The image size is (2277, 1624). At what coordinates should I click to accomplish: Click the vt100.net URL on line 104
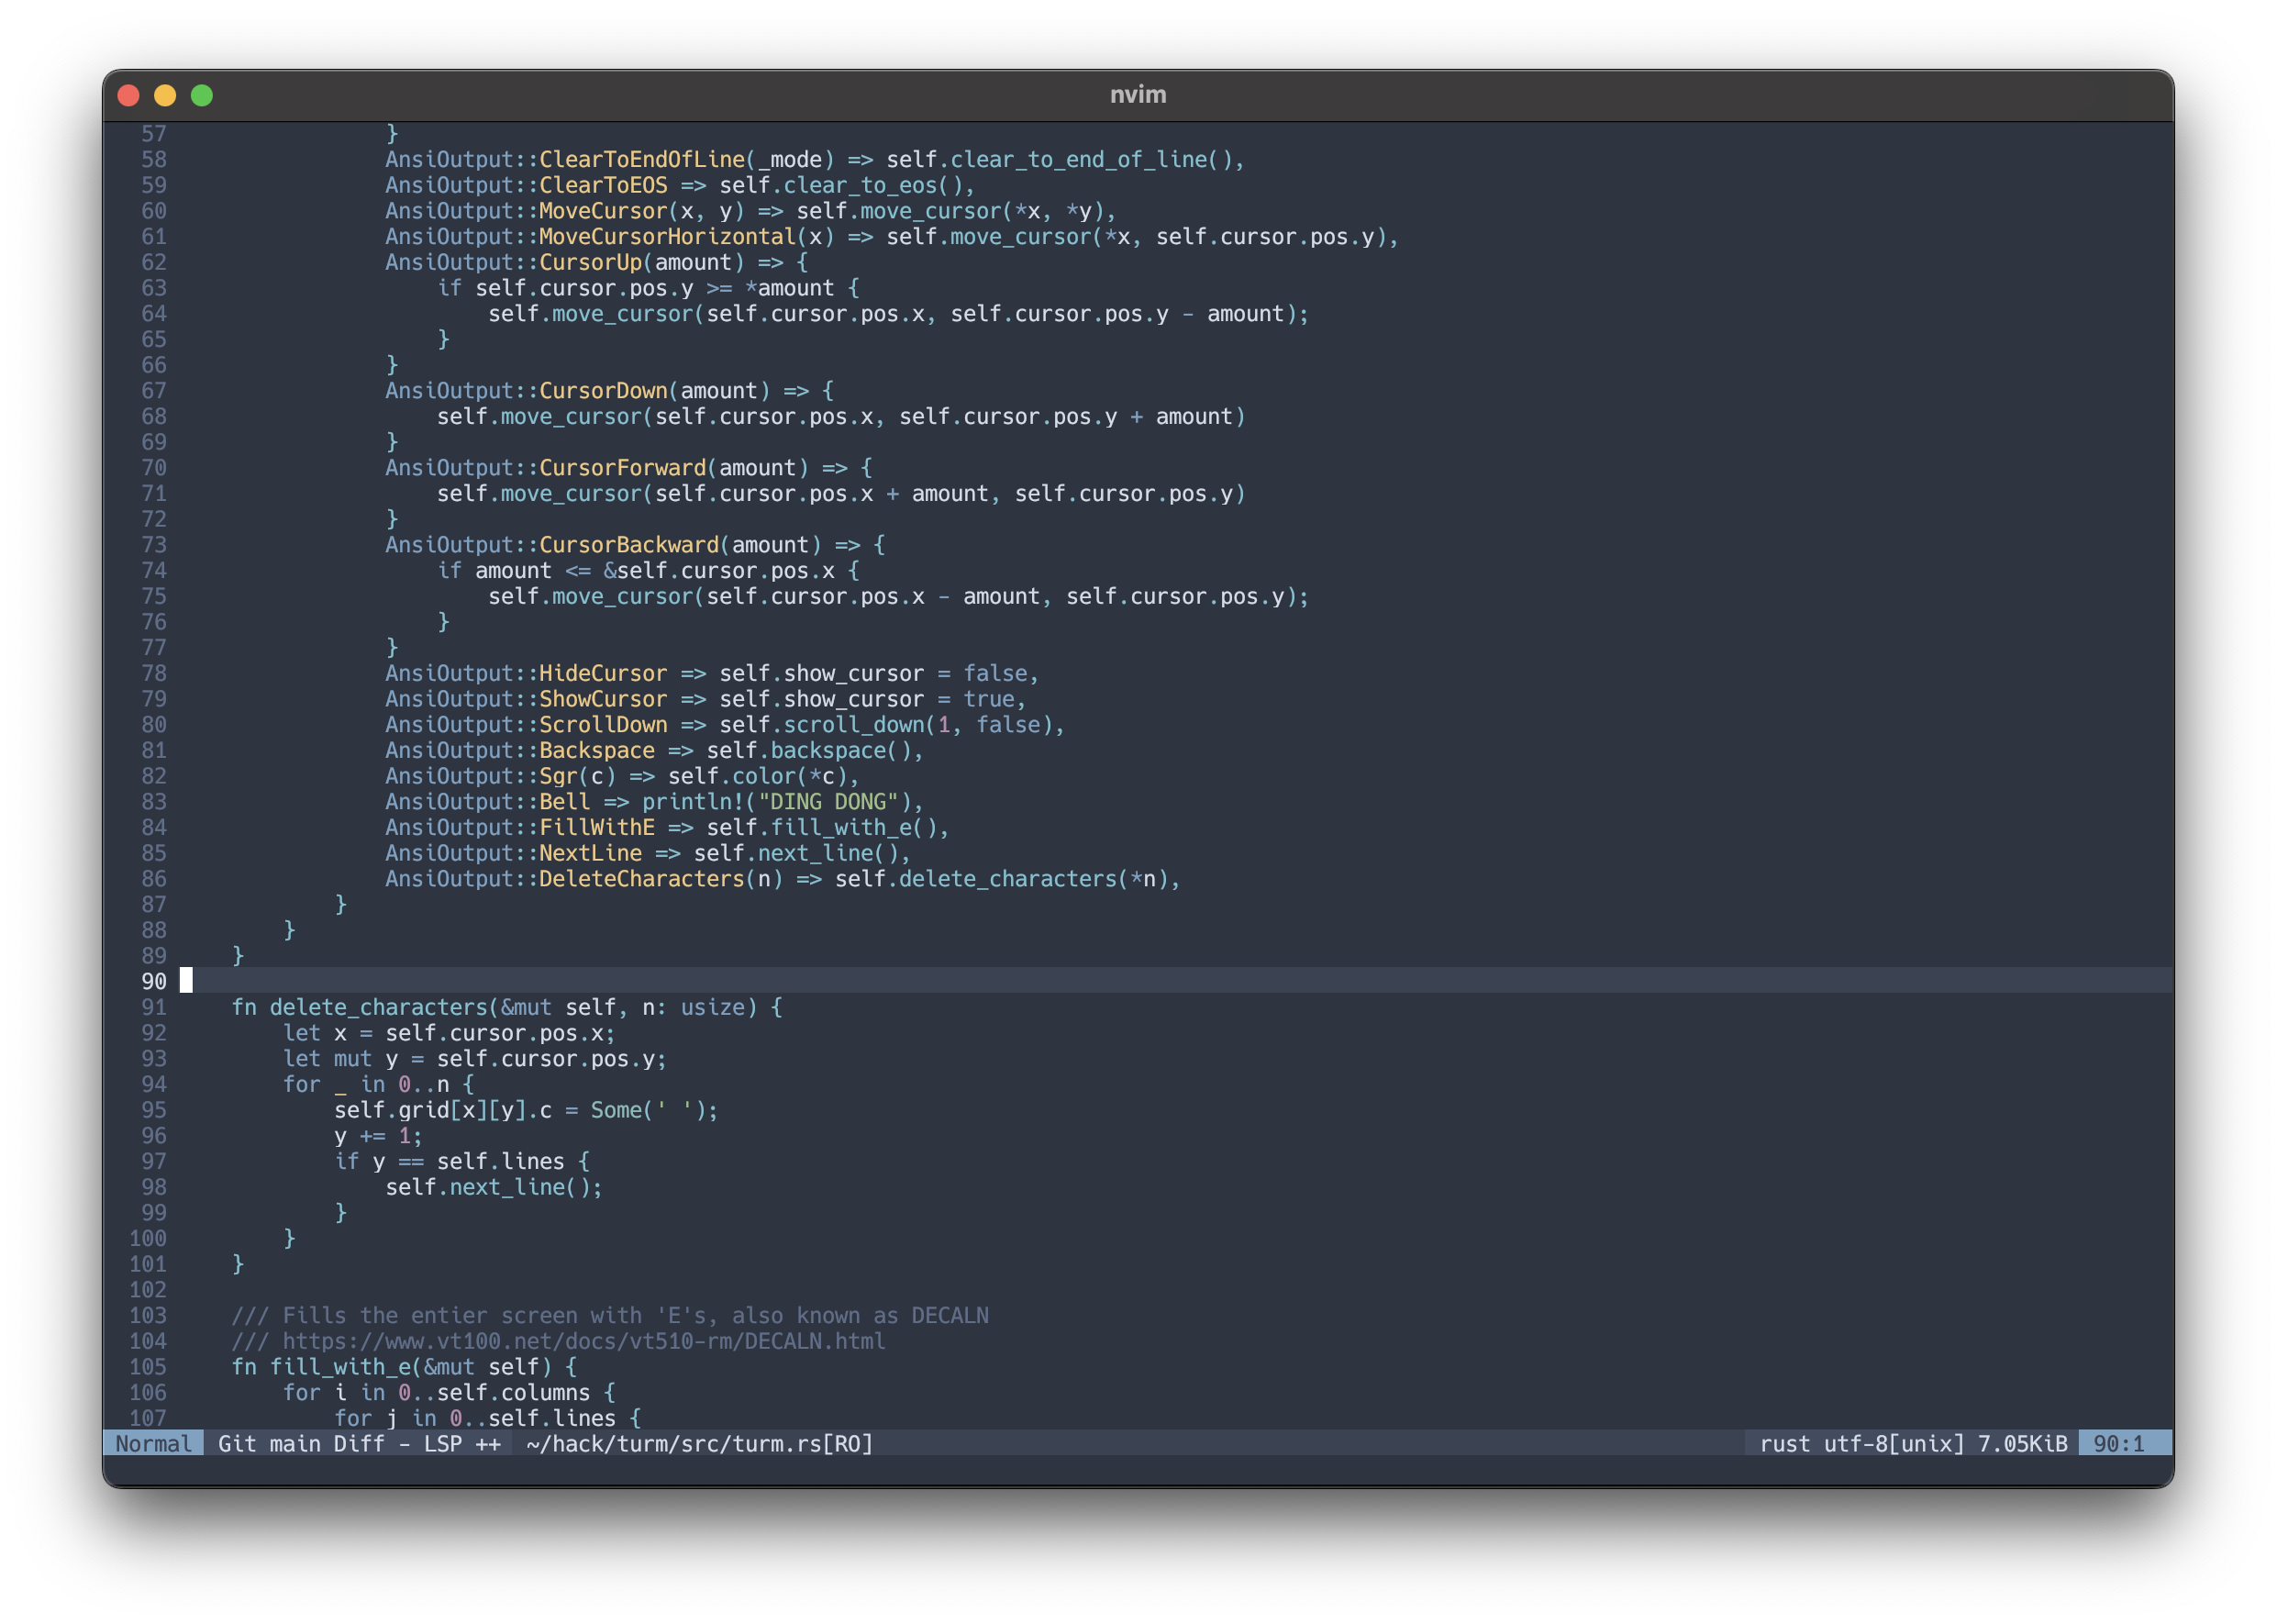[583, 1341]
